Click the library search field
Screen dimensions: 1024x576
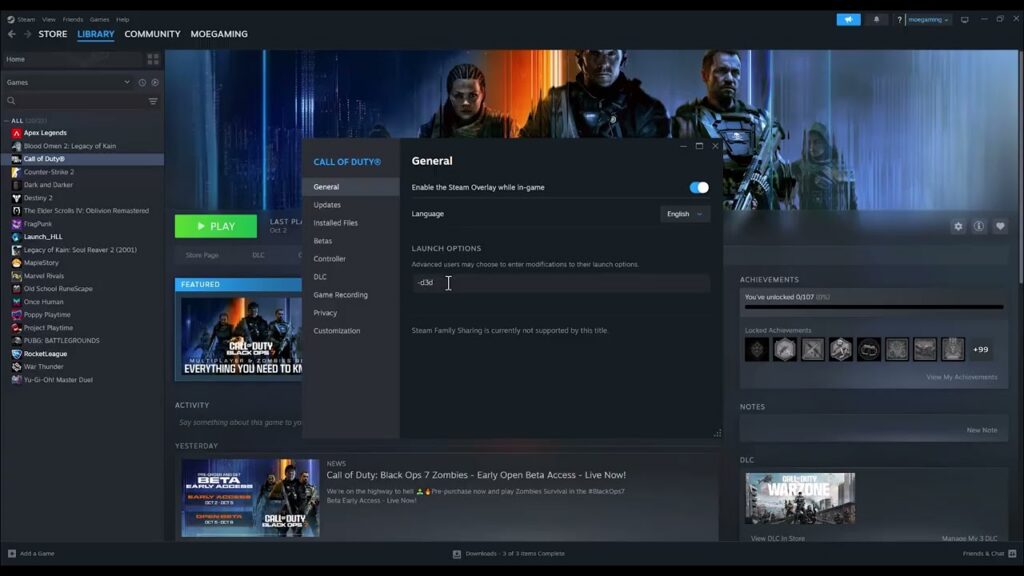point(75,101)
